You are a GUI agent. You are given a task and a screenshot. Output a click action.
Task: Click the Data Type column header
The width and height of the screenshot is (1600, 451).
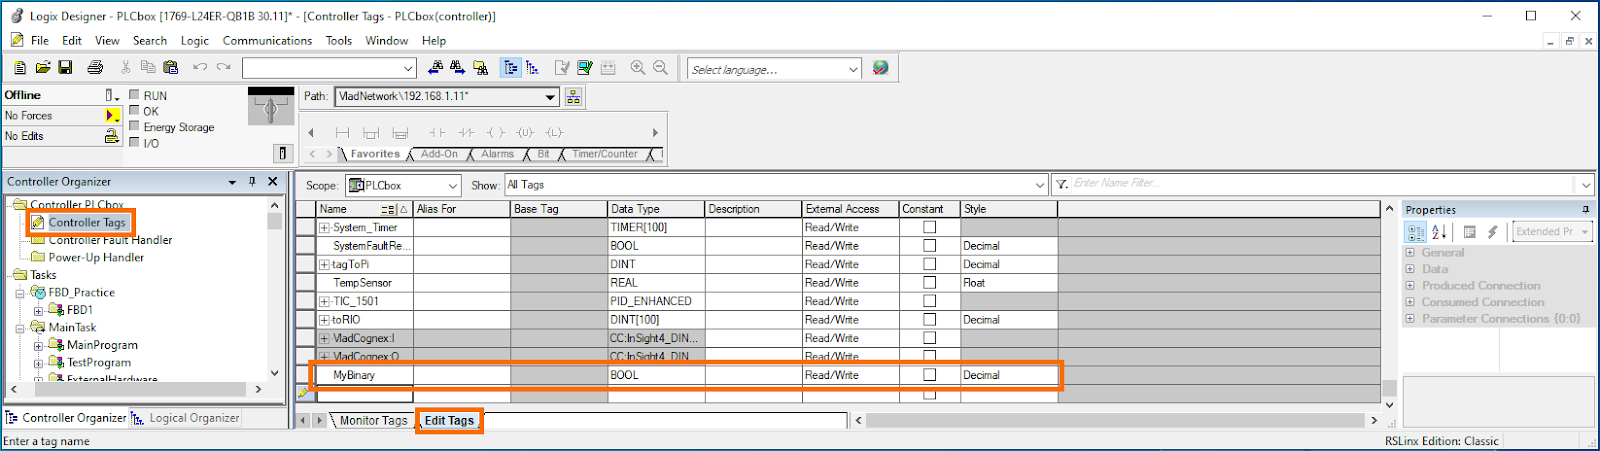[x=656, y=209]
